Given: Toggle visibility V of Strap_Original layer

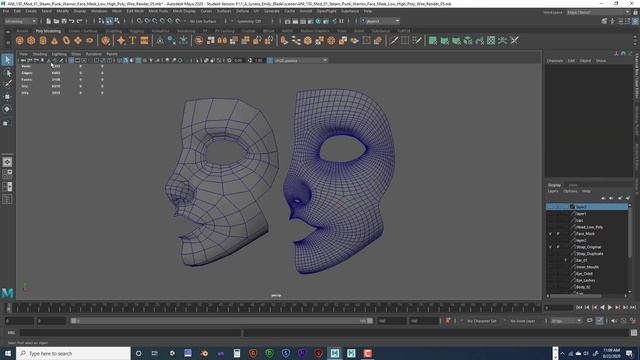Looking at the screenshot, I should click(550, 247).
